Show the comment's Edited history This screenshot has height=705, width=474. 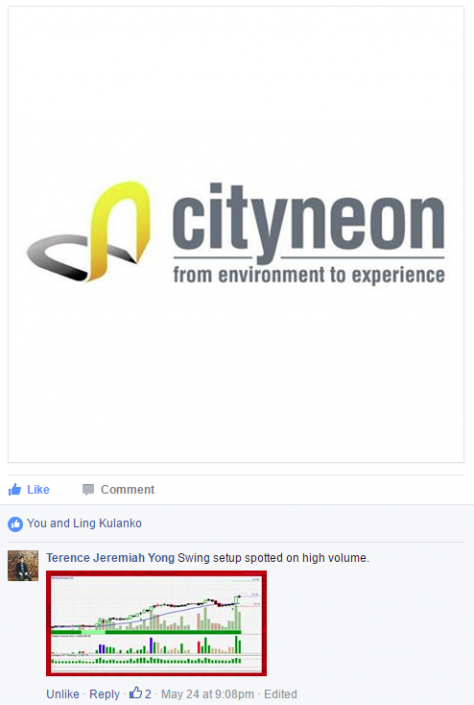[x=280, y=694]
